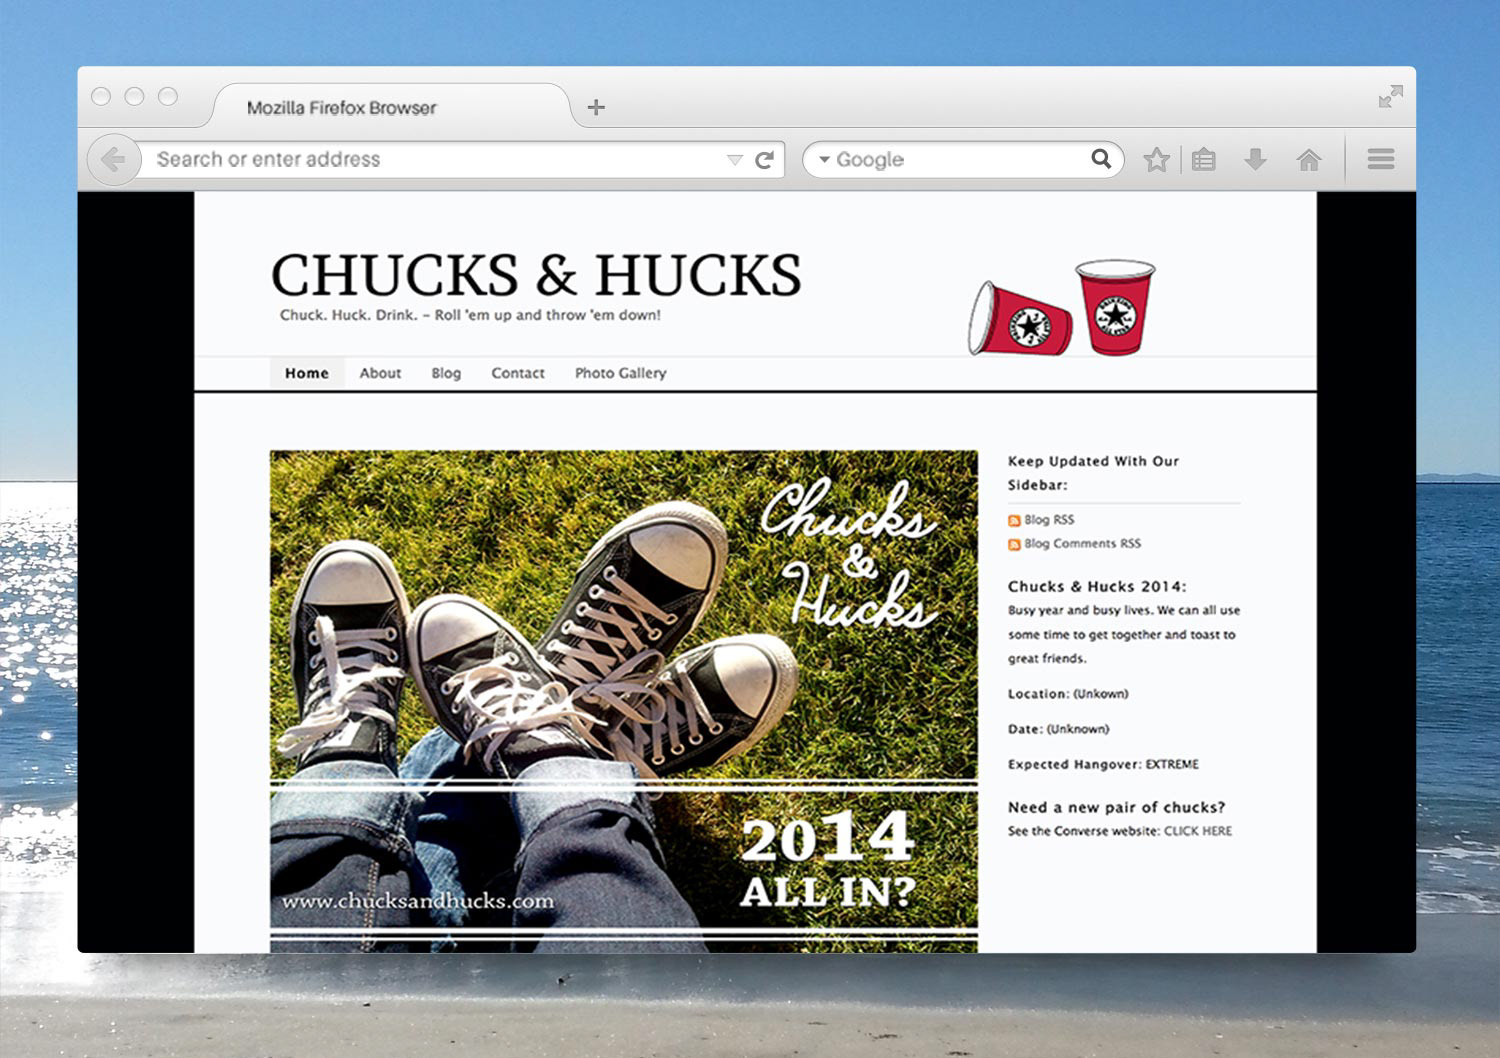Viewport: 1500px width, 1058px height.
Task: Open the Google search engine dropdown
Action: tap(825, 160)
